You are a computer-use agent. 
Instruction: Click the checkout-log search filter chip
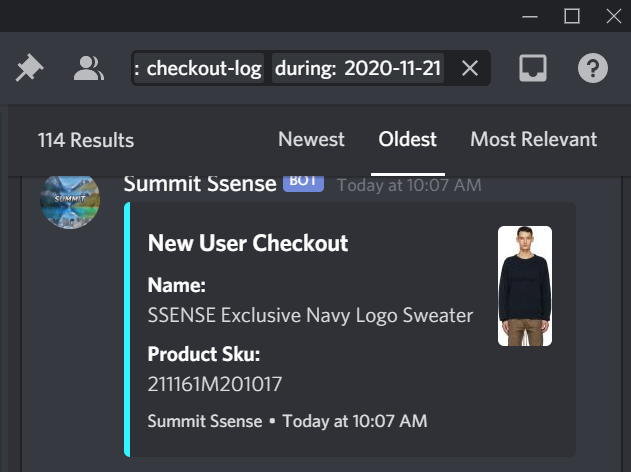pos(199,68)
